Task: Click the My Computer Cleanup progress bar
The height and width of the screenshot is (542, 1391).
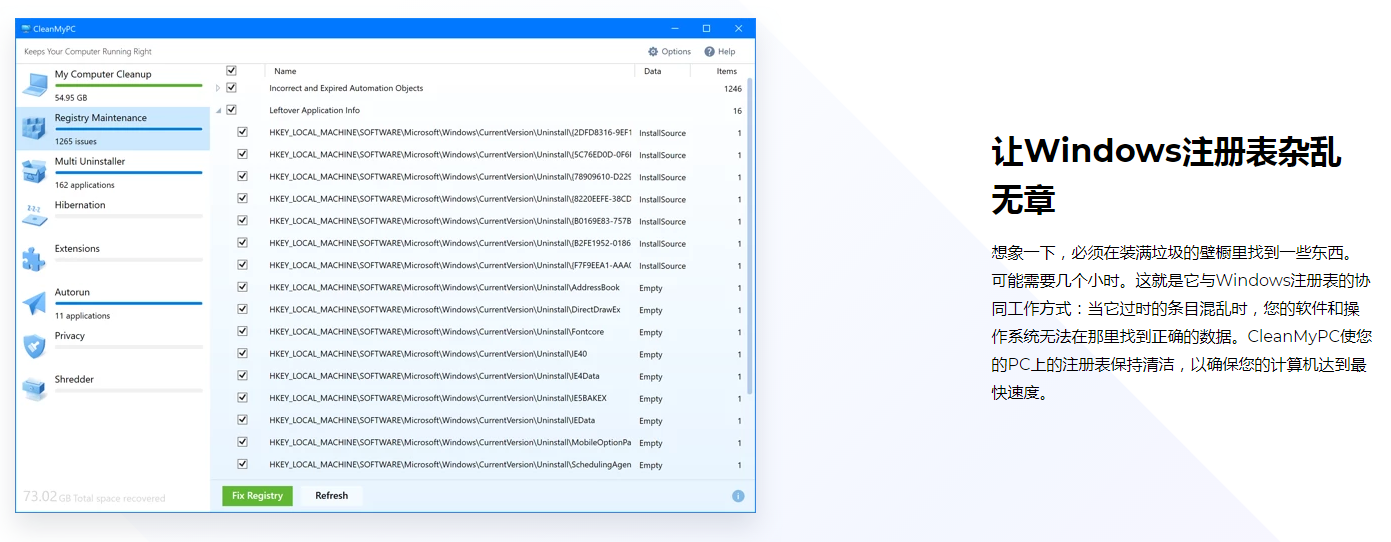Action: pos(128,86)
